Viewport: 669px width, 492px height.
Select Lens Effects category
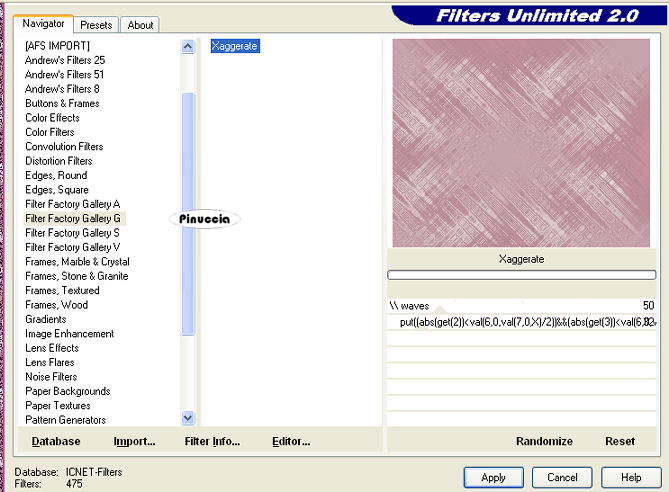(52, 348)
